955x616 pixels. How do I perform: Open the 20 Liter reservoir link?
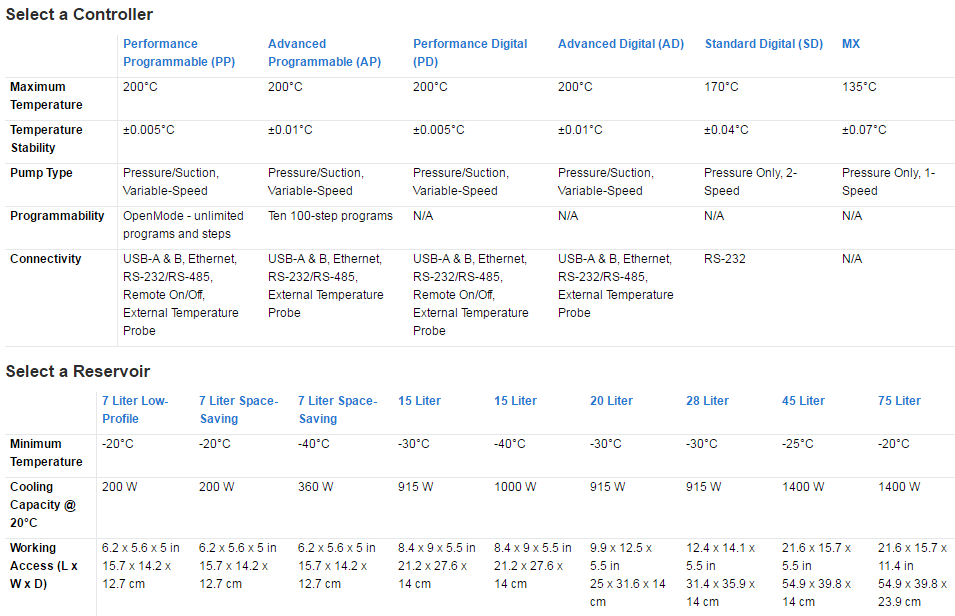pyautogui.click(x=611, y=401)
